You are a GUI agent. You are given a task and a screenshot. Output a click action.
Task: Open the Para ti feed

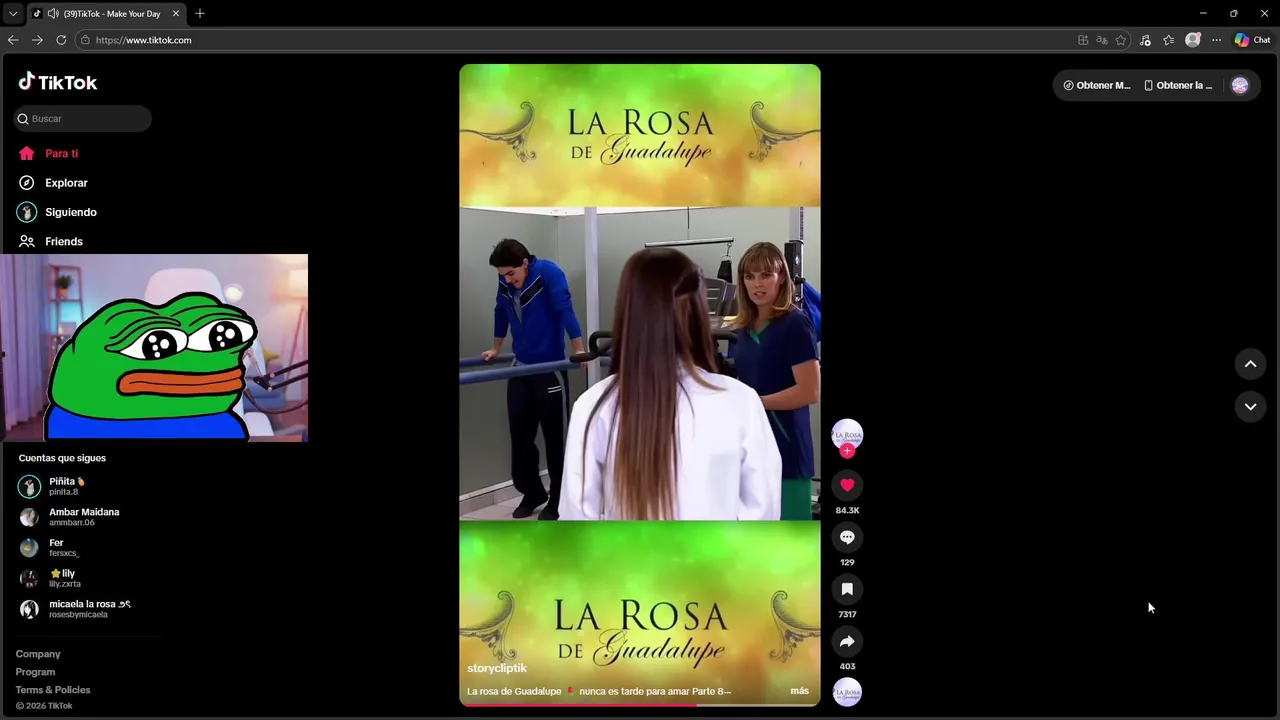point(61,154)
